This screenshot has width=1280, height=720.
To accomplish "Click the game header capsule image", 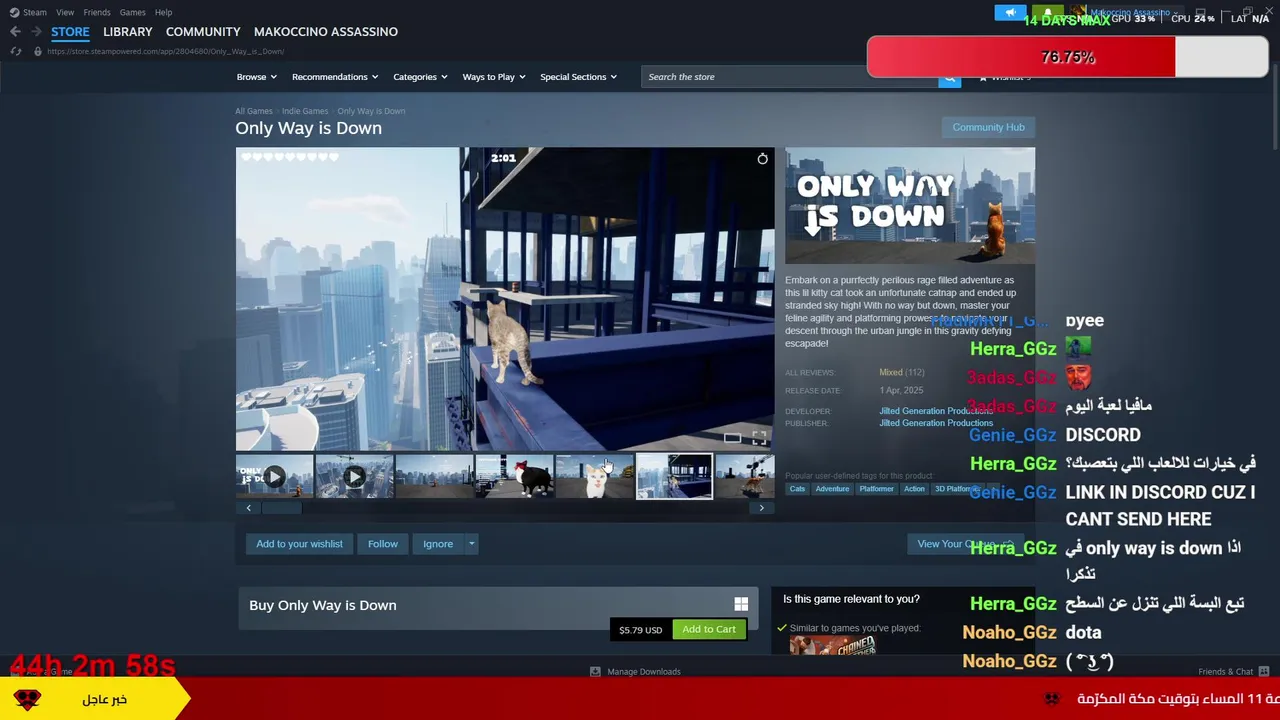I will pyautogui.click(x=910, y=206).
